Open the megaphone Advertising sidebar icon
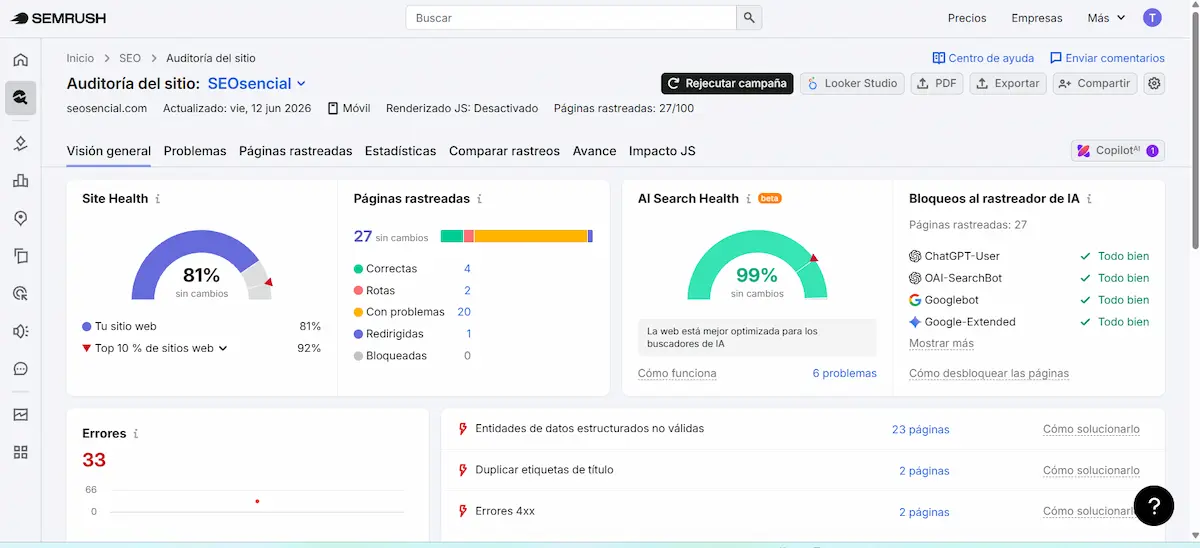 click(x=20, y=331)
